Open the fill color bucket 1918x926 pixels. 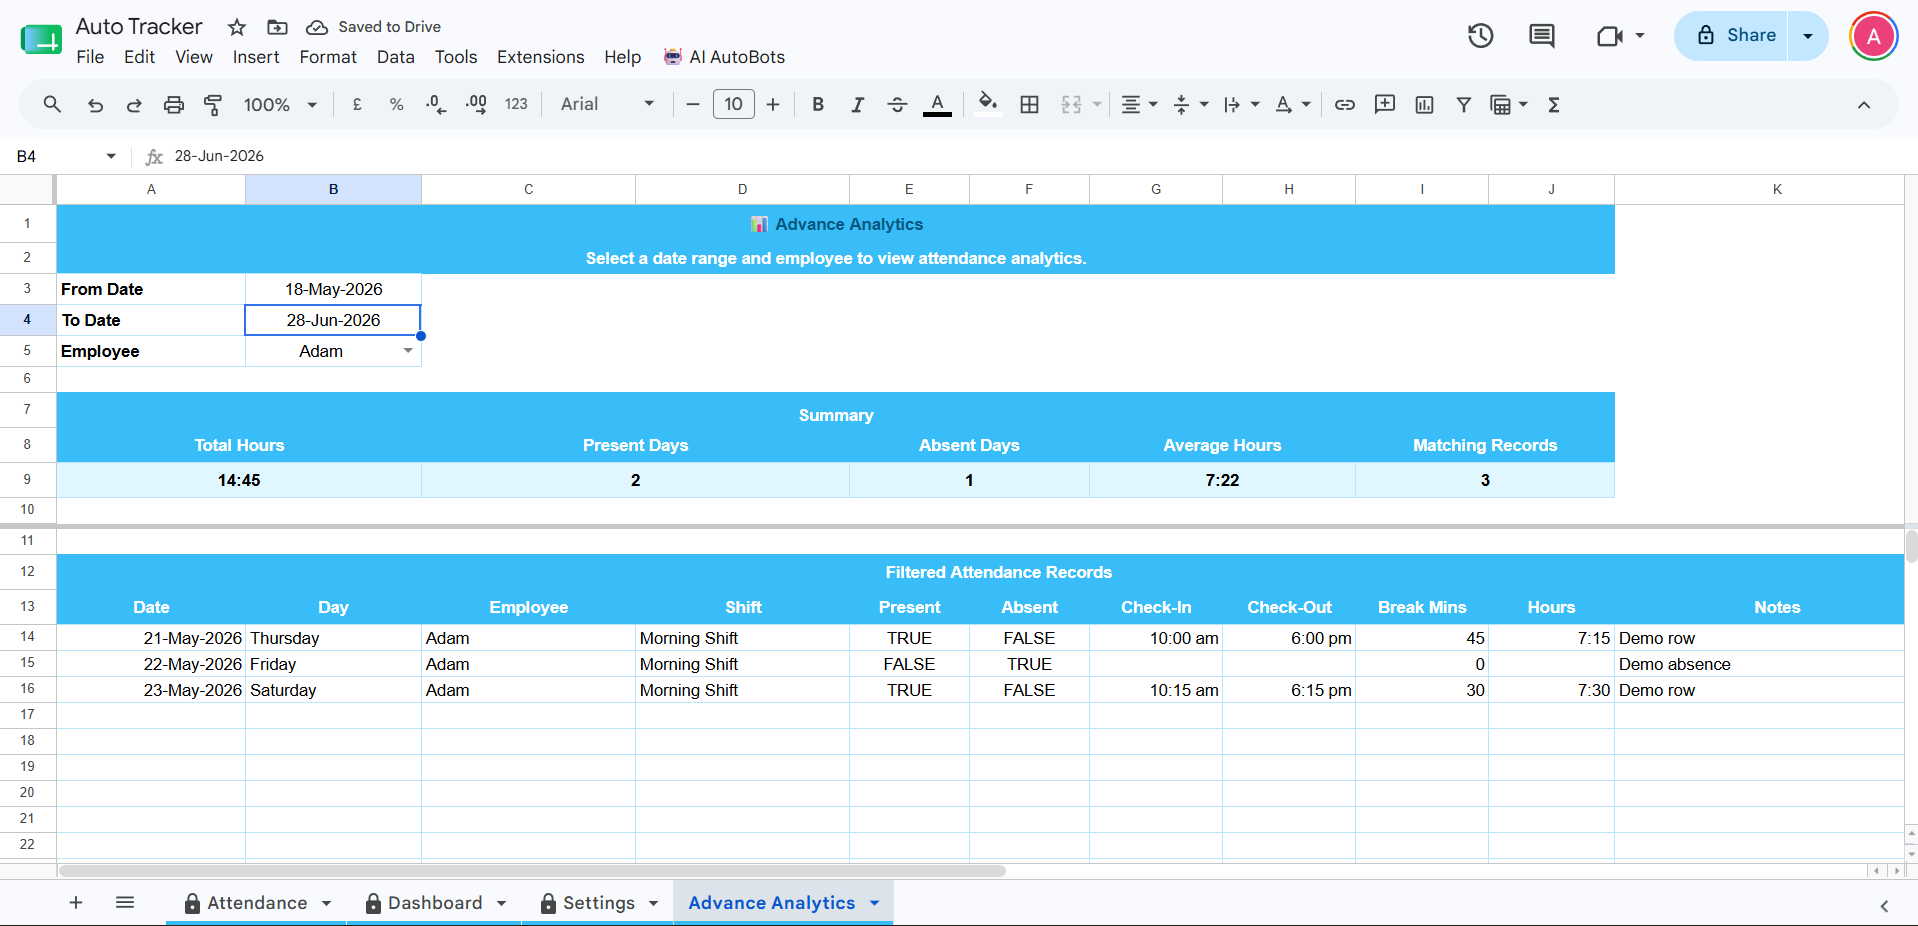pyautogui.click(x=988, y=104)
